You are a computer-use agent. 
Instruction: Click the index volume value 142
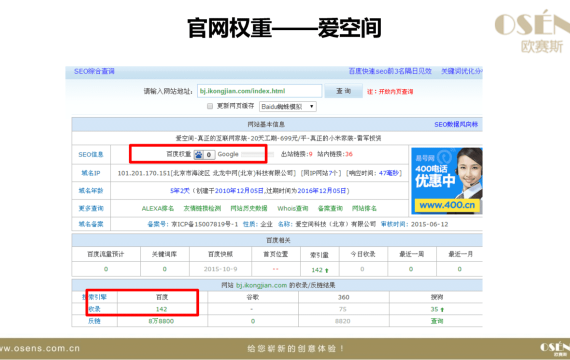[x=317, y=270]
